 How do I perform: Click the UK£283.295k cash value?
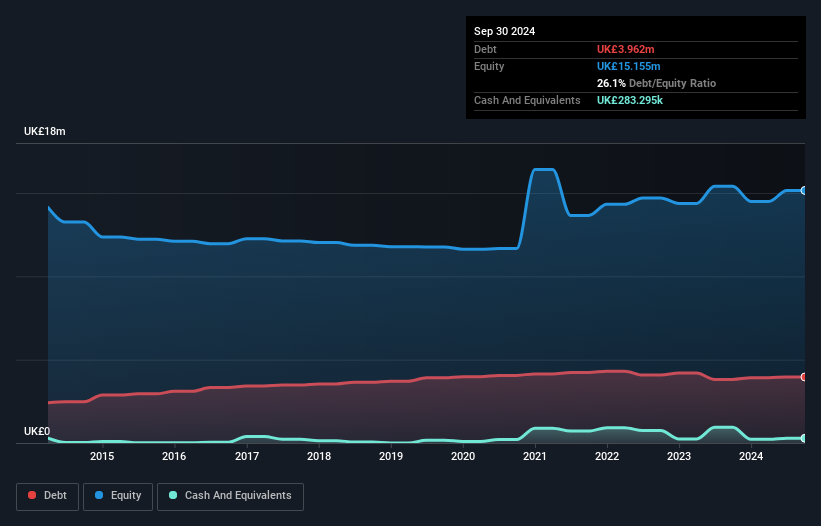pyautogui.click(x=630, y=100)
